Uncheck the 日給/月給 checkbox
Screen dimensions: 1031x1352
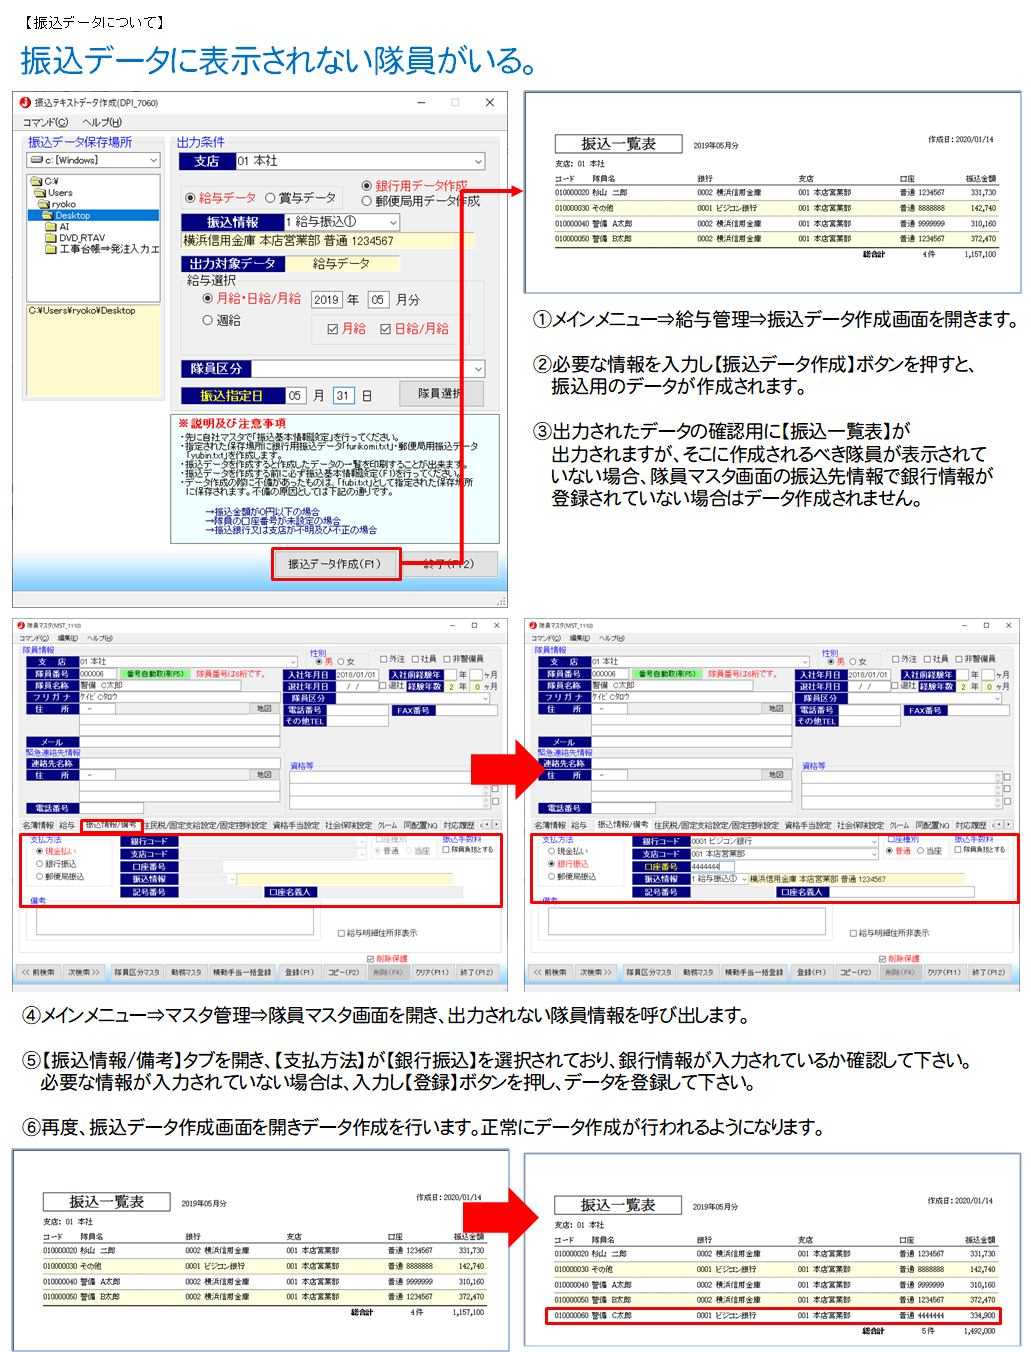pyautogui.click(x=385, y=329)
